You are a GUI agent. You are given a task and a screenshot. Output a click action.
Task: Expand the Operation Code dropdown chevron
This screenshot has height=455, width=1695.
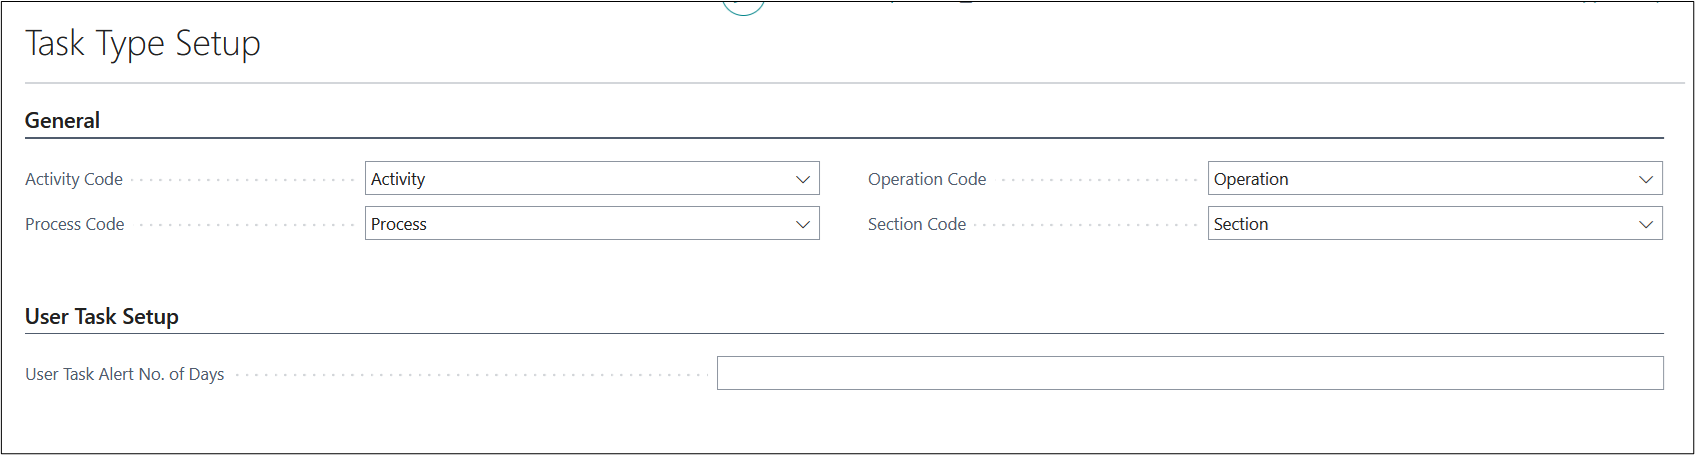1645,180
